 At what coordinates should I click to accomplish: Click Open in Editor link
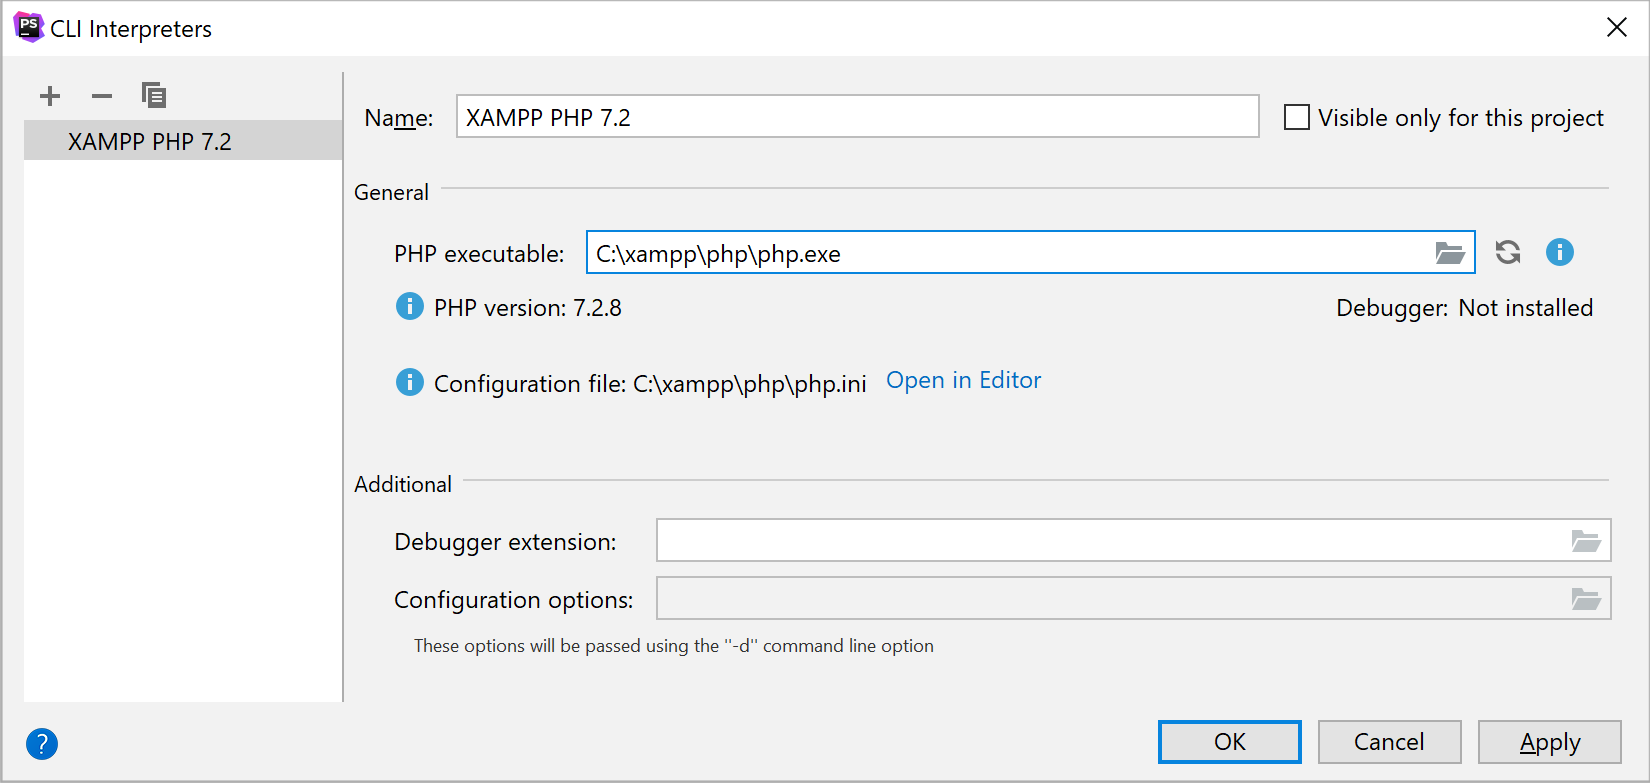pyautogui.click(x=963, y=381)
